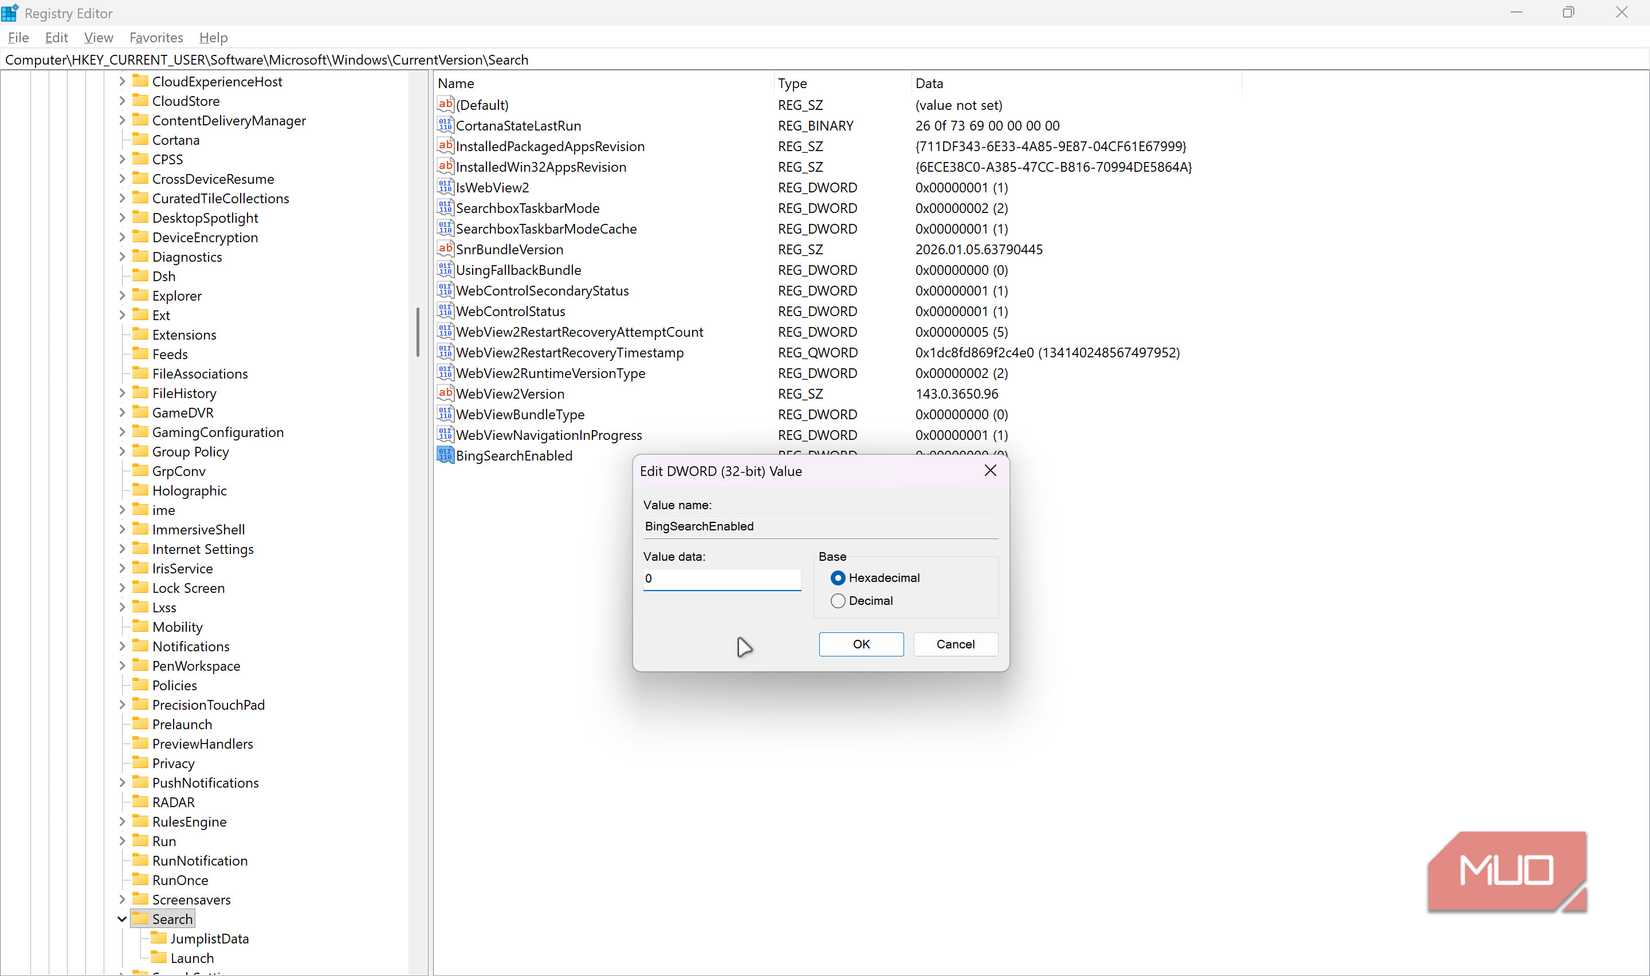The width and height of the screenshot is (1650, 976).
Task: Click the SearchboxTaskbarModeCache DWORD icon
Action: click(446, 228)
